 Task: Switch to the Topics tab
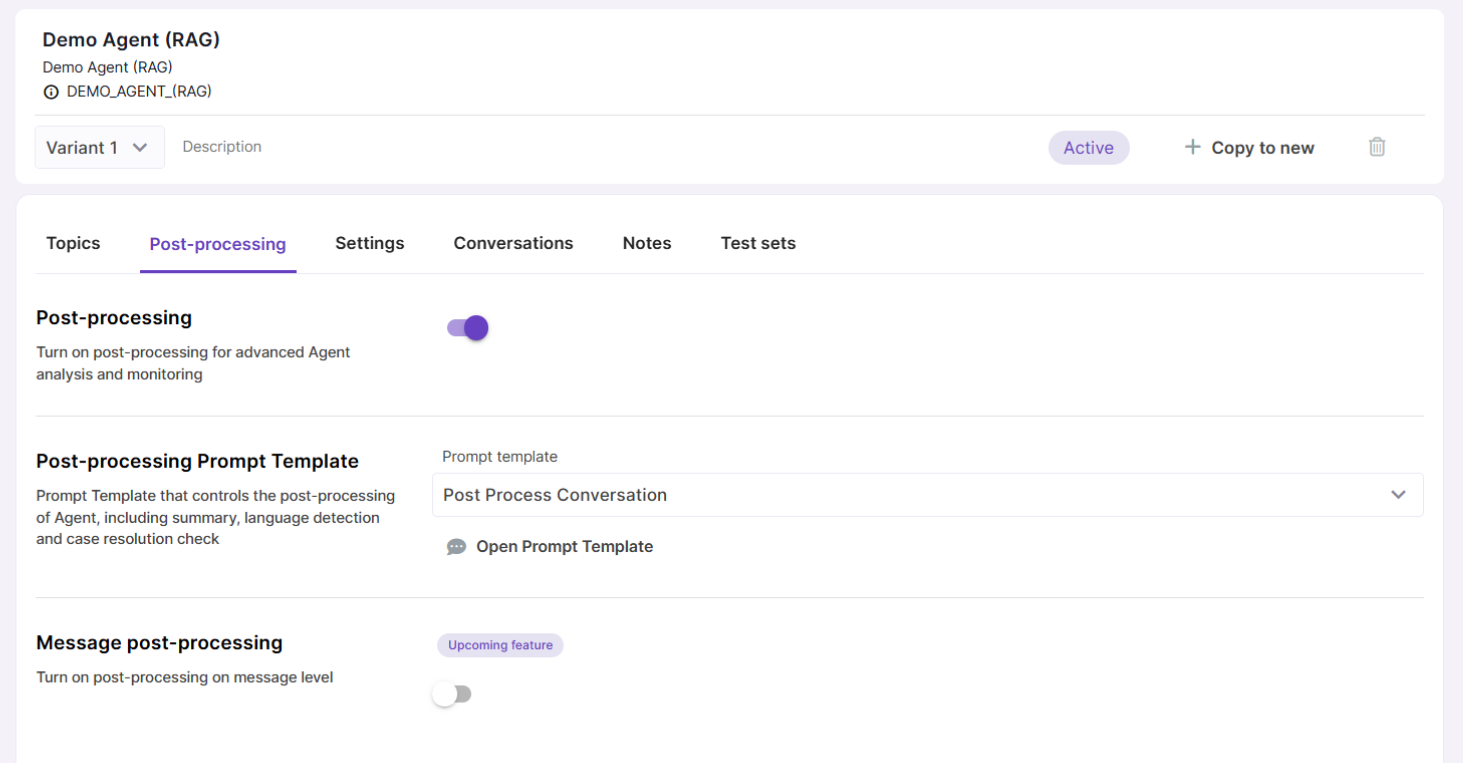[73, 243]
